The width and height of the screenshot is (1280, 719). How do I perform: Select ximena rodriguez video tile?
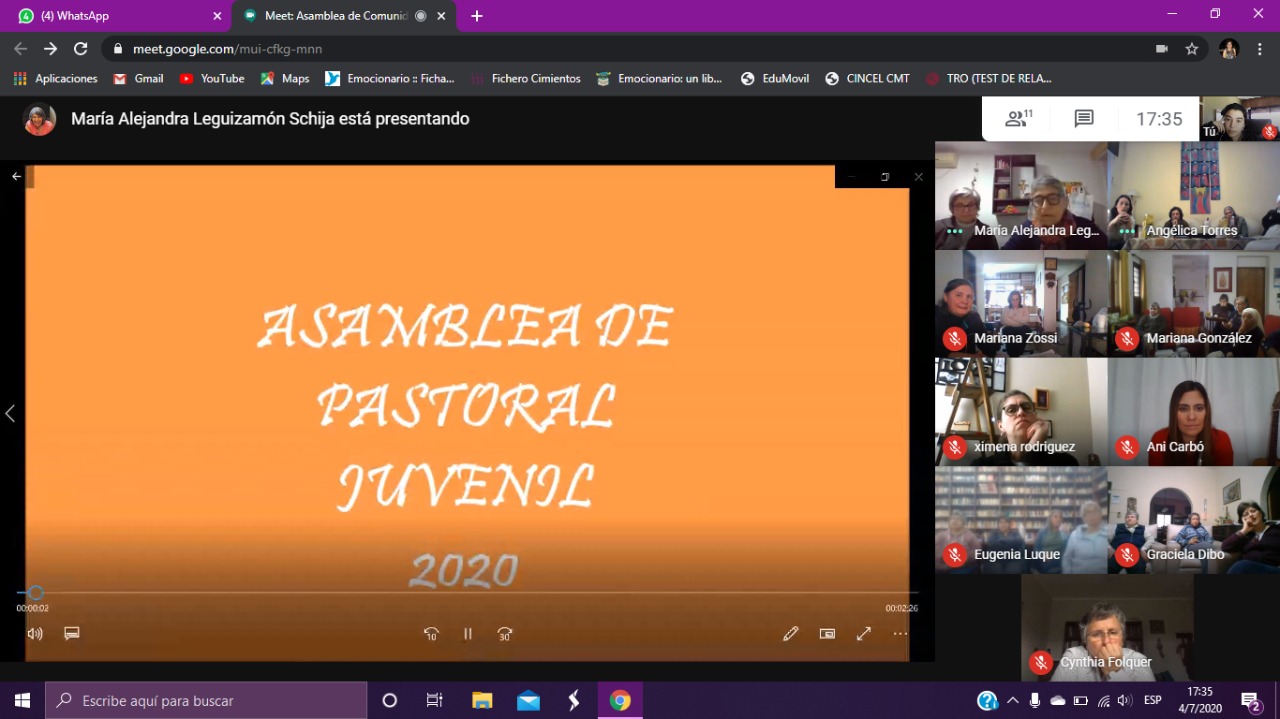tap(1021, 411)
